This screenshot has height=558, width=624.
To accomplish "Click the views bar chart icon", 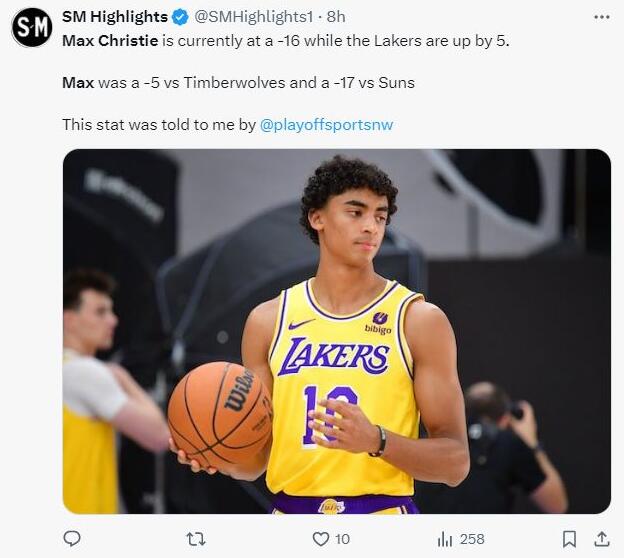I will pos(445,539).
